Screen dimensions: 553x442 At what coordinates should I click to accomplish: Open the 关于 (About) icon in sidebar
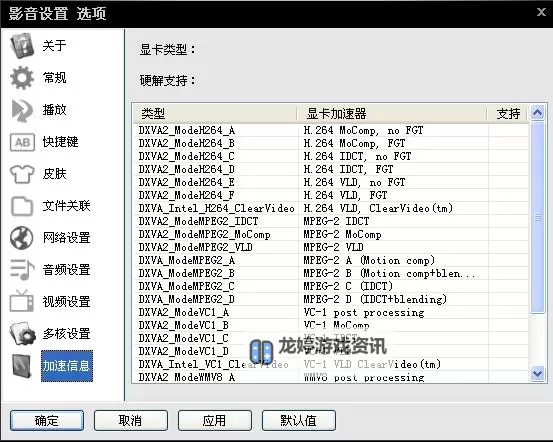pos(22,46)
